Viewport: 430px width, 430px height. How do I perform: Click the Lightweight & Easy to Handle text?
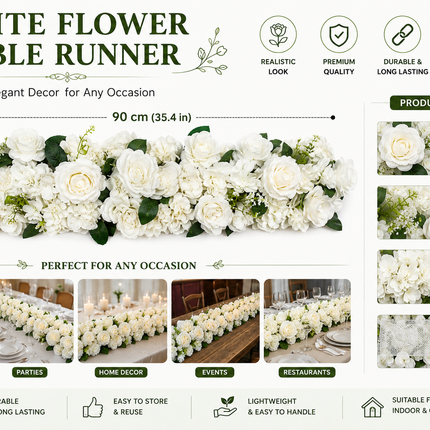pos(281,406)
